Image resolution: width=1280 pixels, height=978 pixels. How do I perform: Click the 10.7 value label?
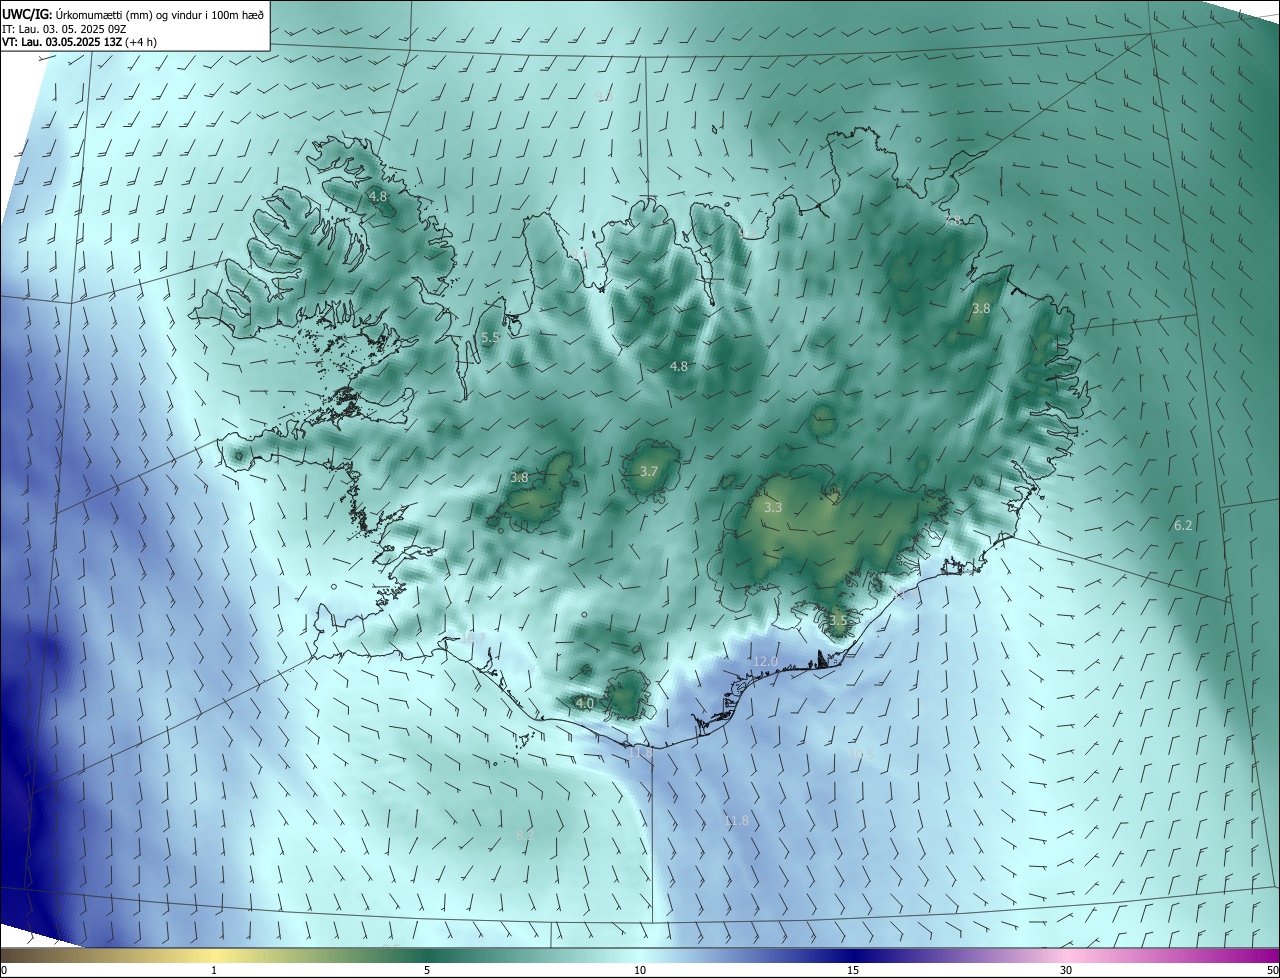click(x=472, y=638)
